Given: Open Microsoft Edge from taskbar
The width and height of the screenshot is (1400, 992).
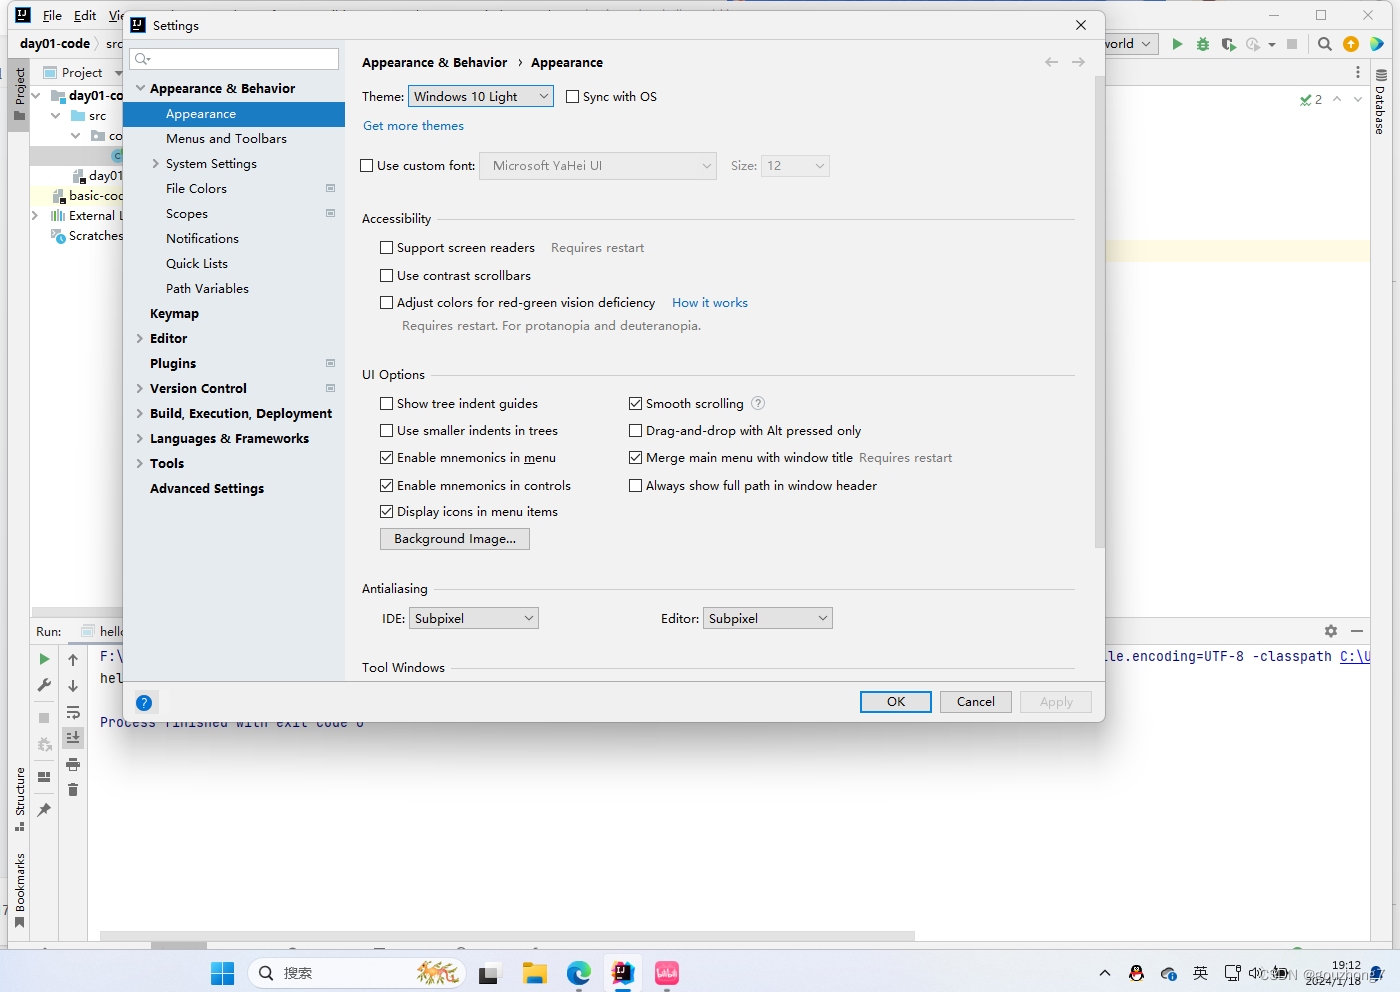Looking at the screenshot, I should click(x=579, y=973).
